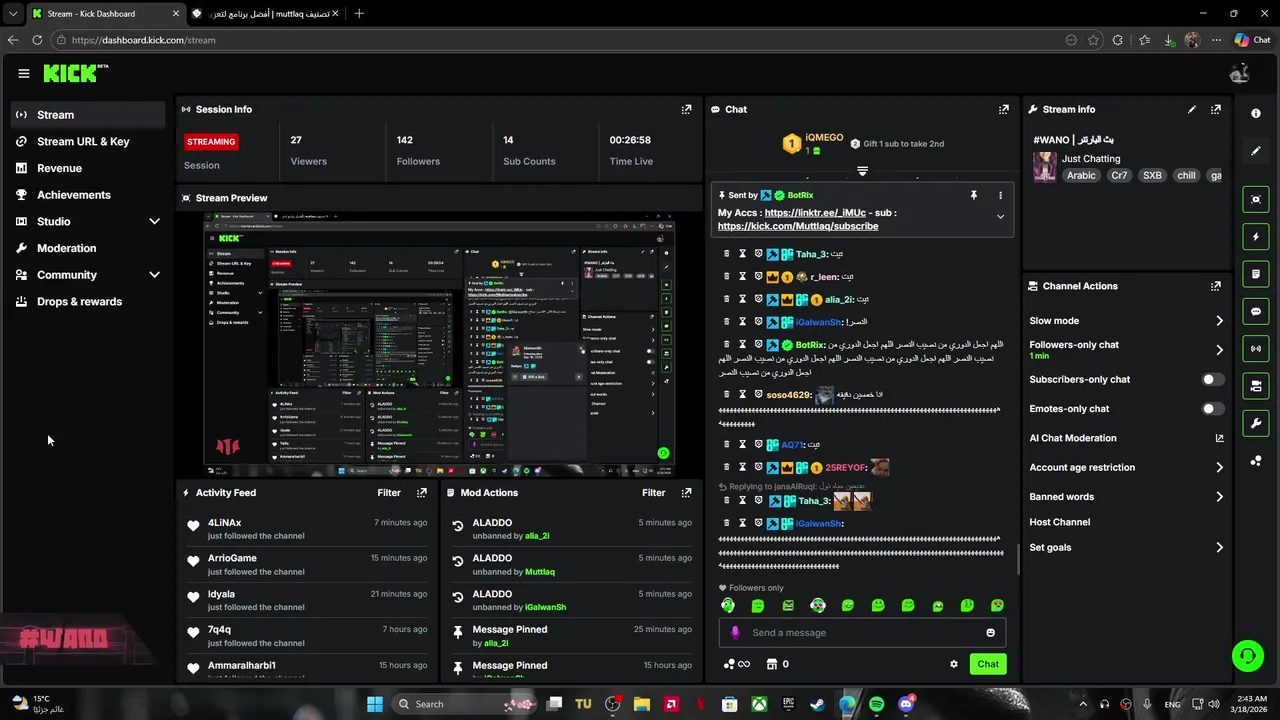Pop out the Chat panel
The width and height of the screenshot is (1280, 720).
1004,109
